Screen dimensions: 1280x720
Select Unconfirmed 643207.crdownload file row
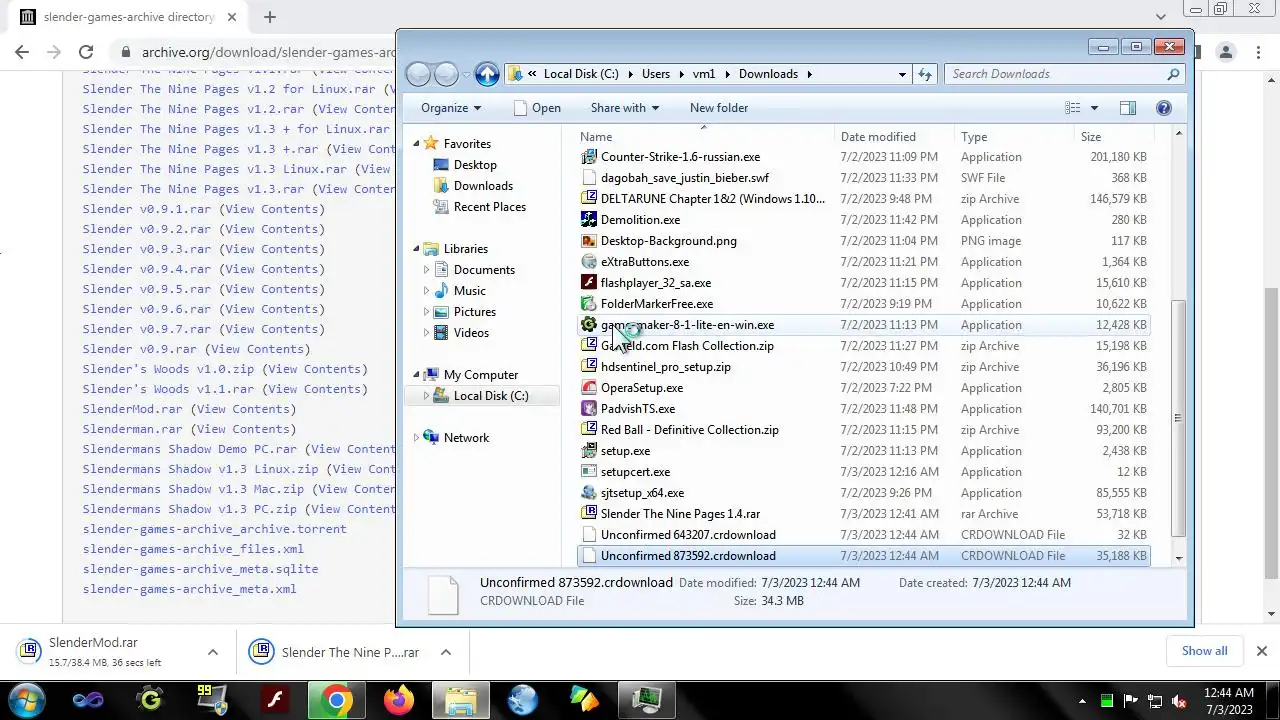pos(864,535)
